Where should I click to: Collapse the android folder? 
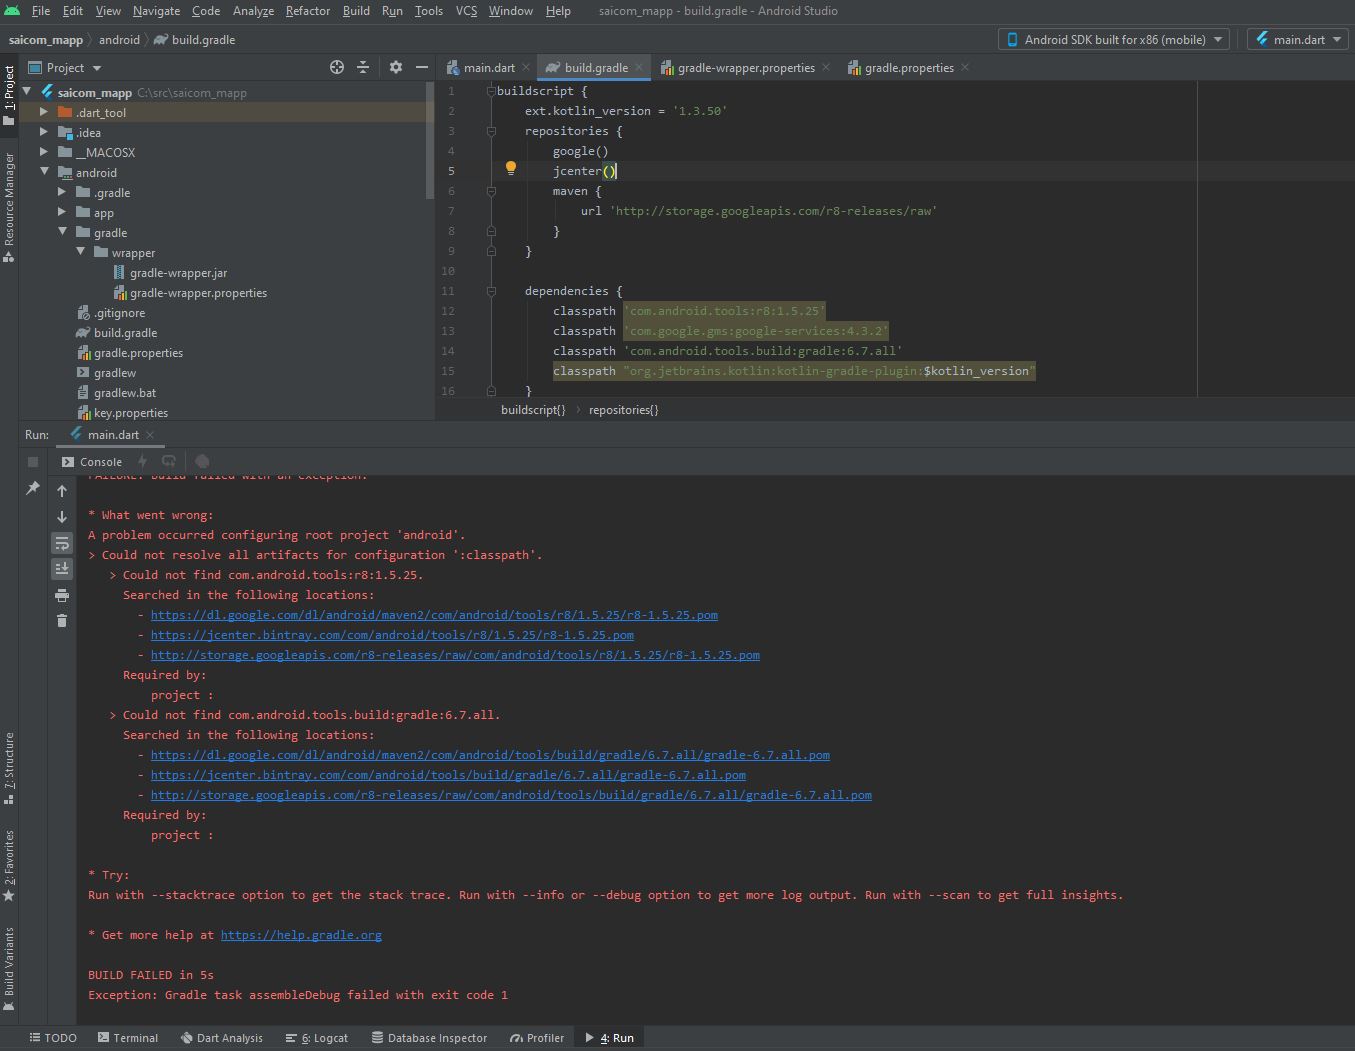click(44, 172)
